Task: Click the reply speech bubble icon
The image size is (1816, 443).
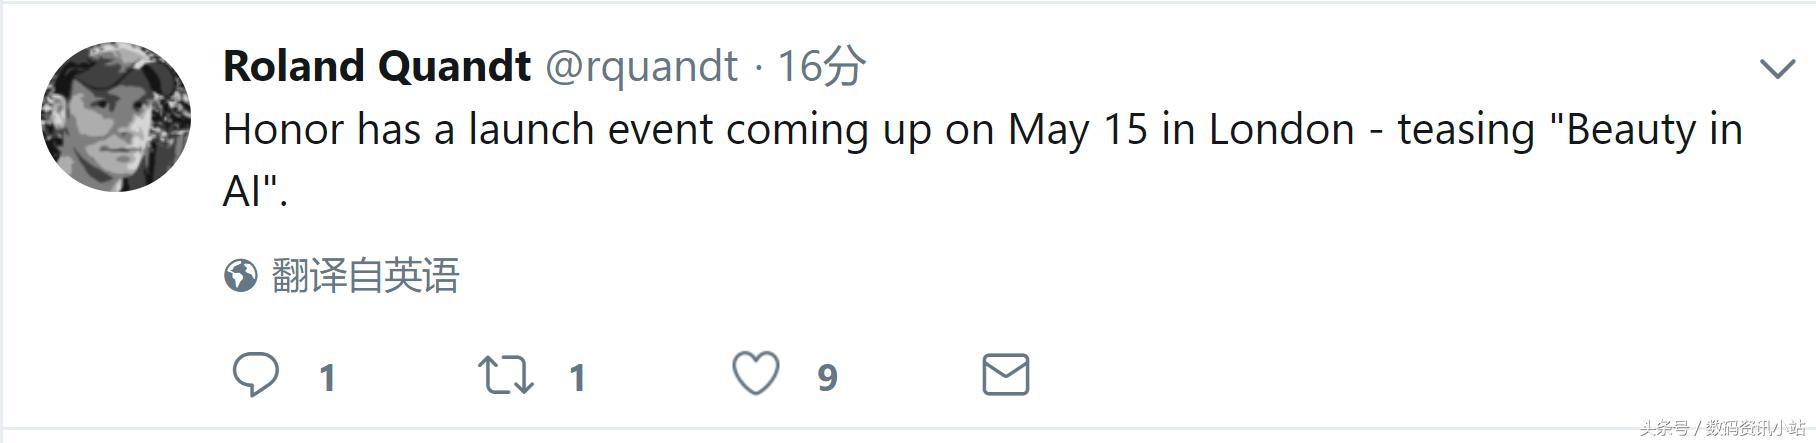Action: [256, 375]
